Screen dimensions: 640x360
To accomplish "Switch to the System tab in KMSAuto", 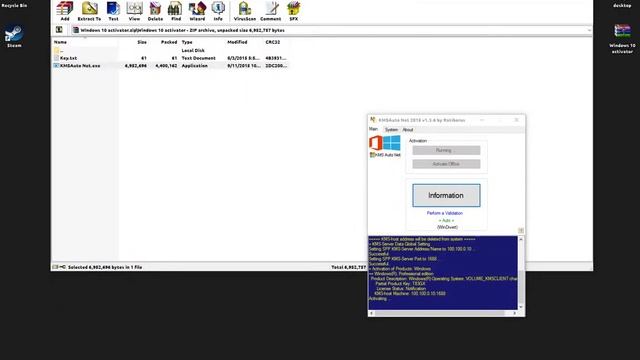I will tap(391, 130).
